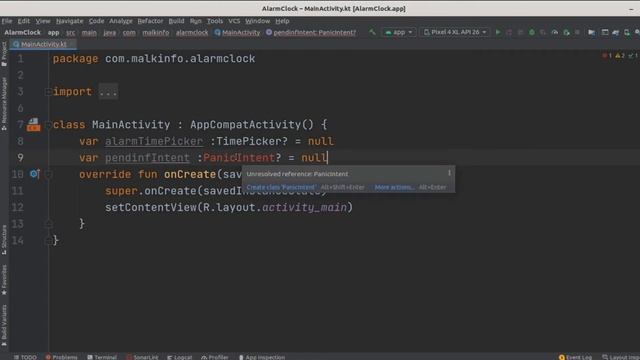Click the app breadcrumb in navigation bar
Viewport: 640px width, 360px height.
tap(53, 32)
